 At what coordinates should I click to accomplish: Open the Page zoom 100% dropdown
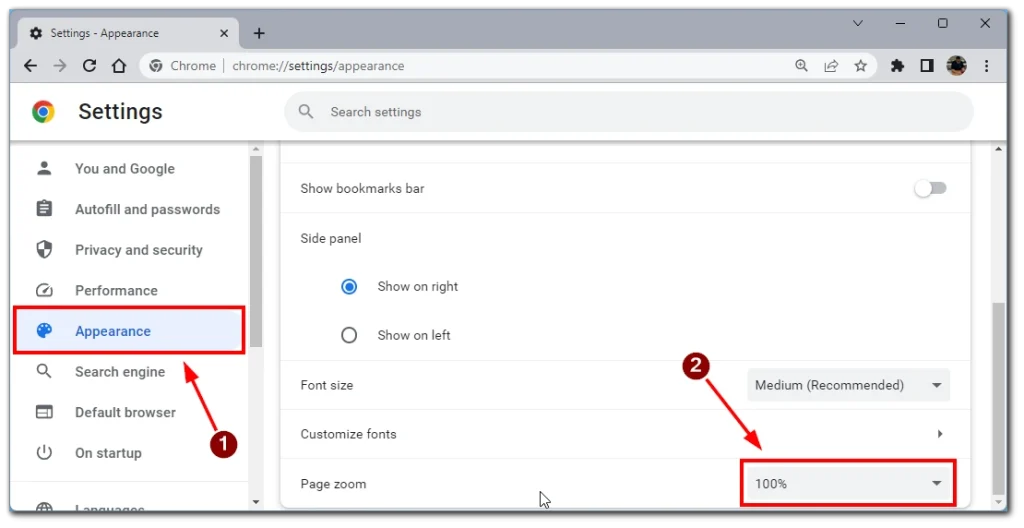pyautogui.click(x=848, y=484)
